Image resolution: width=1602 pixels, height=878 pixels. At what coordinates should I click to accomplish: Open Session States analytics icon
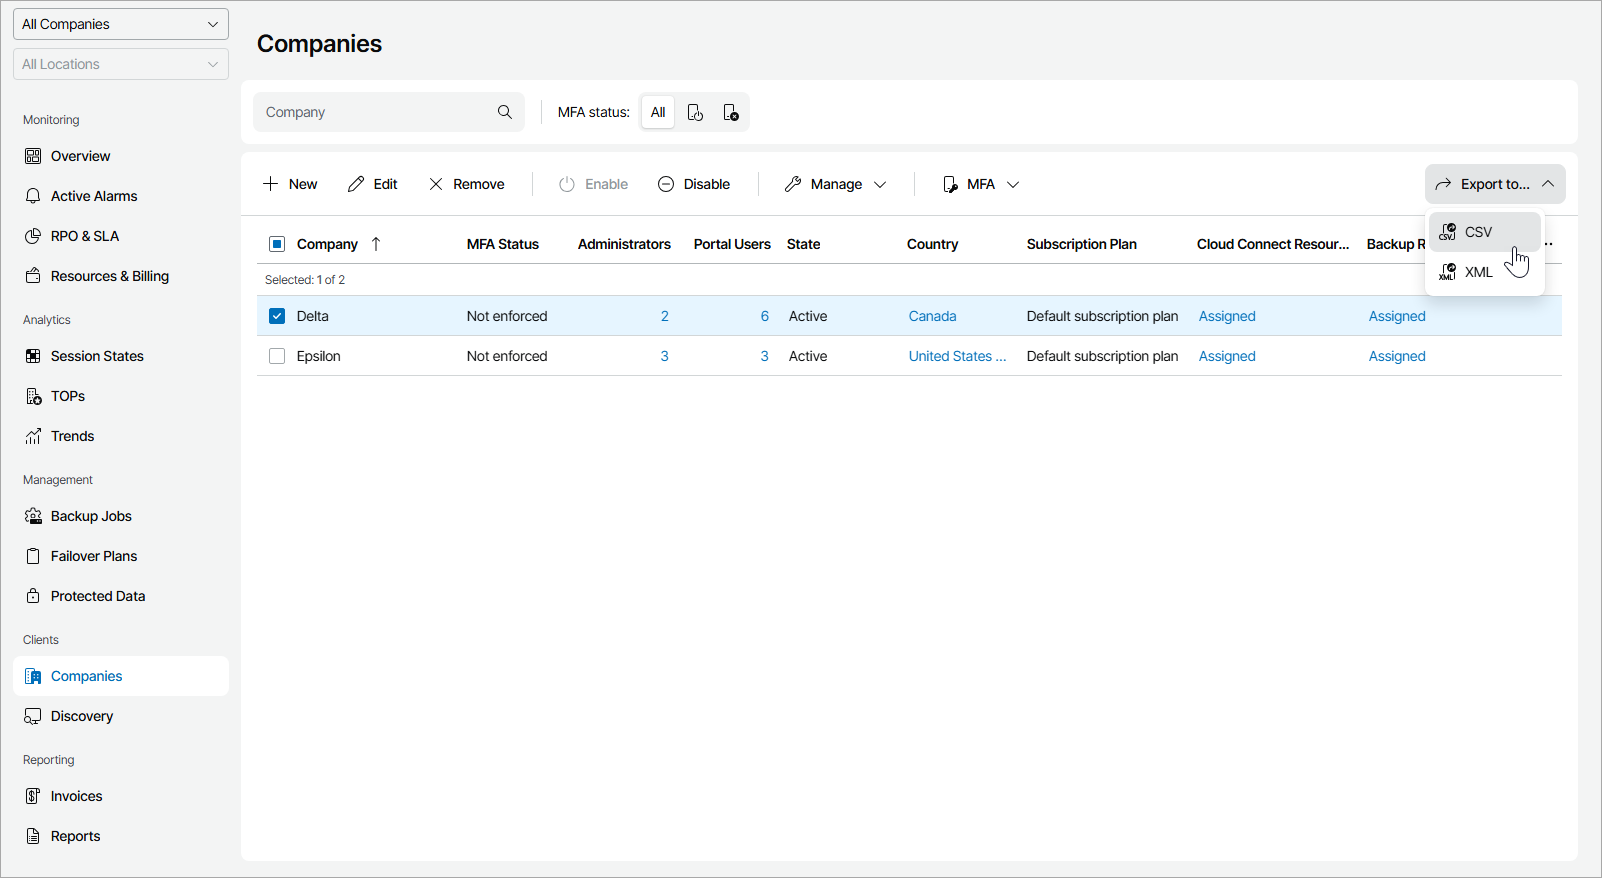(x=33, y=356)
